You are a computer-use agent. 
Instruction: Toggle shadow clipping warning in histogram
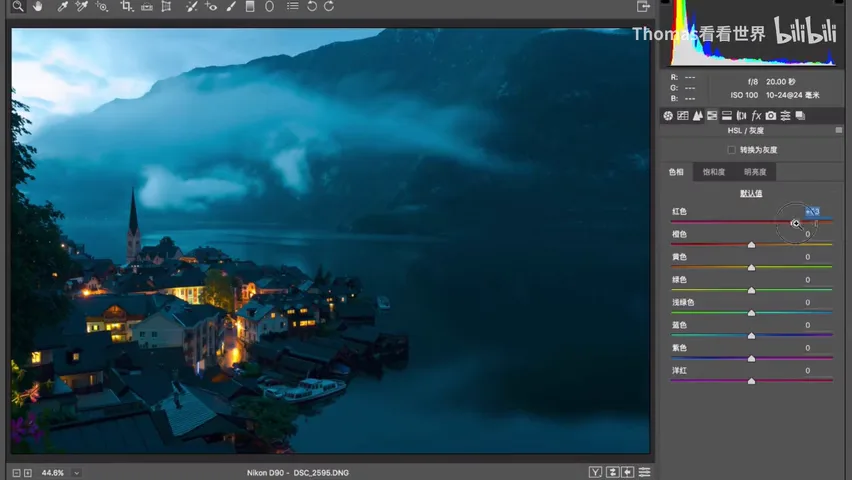point(665,2)
